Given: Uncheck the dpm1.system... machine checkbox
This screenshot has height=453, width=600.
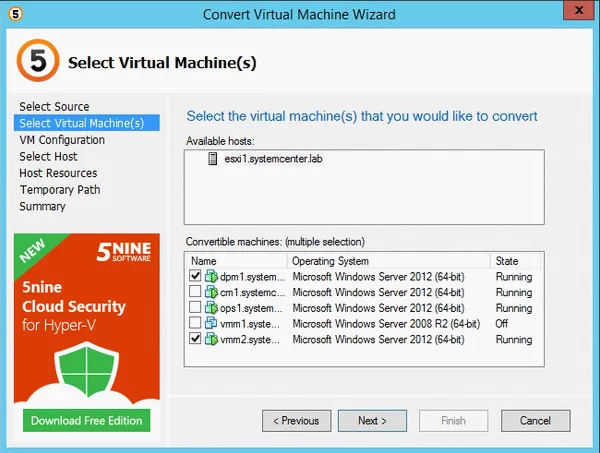Looking at the screenshot, I should [195, 275].
